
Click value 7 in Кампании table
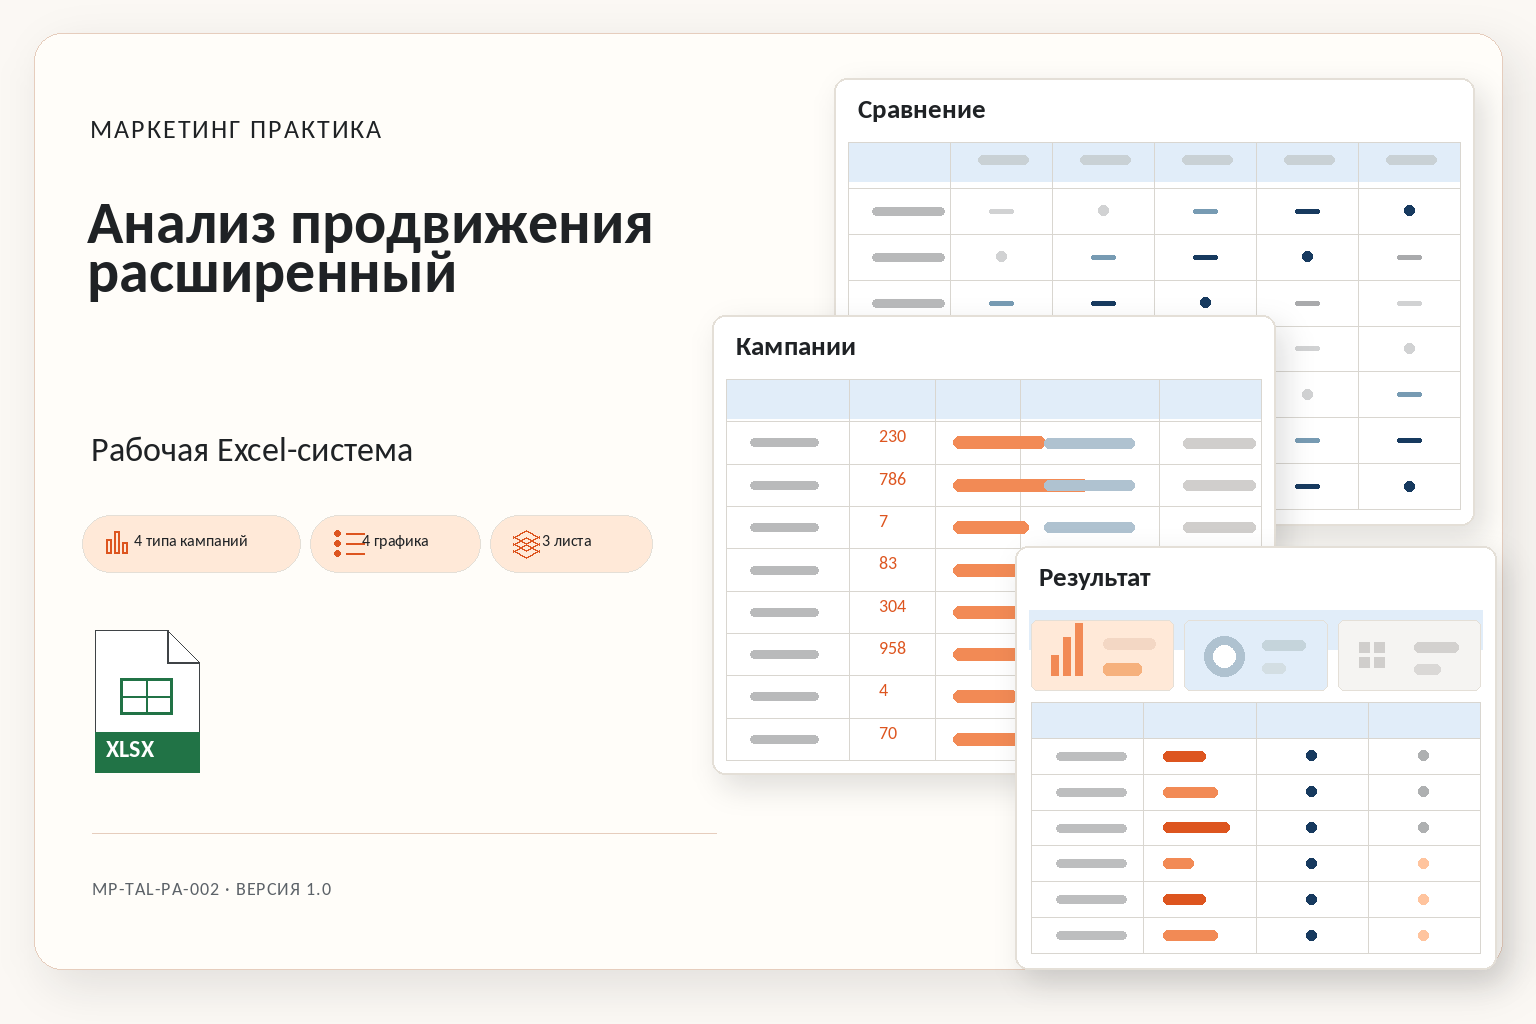click(x=883, y=521)
